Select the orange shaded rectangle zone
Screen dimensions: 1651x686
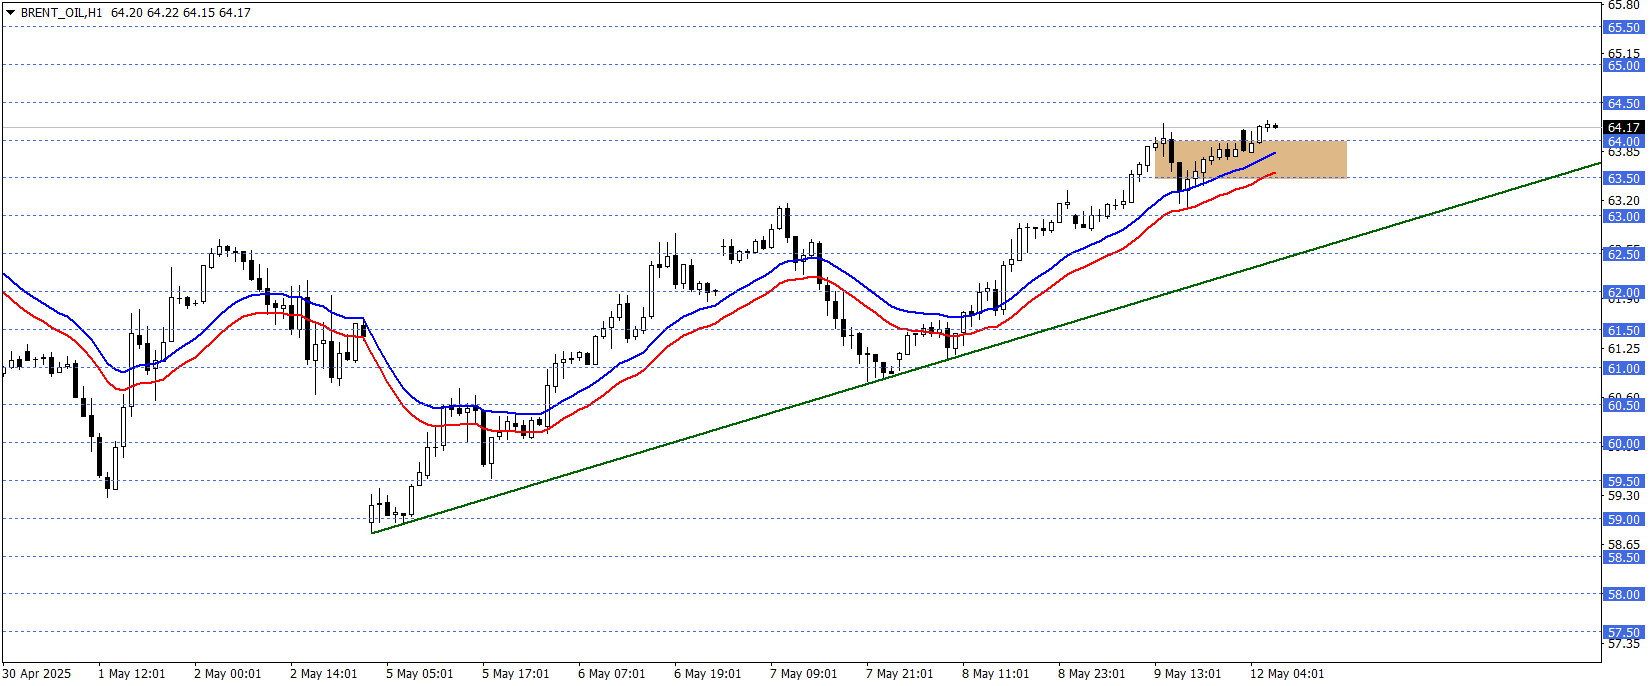pos(1250,159)
